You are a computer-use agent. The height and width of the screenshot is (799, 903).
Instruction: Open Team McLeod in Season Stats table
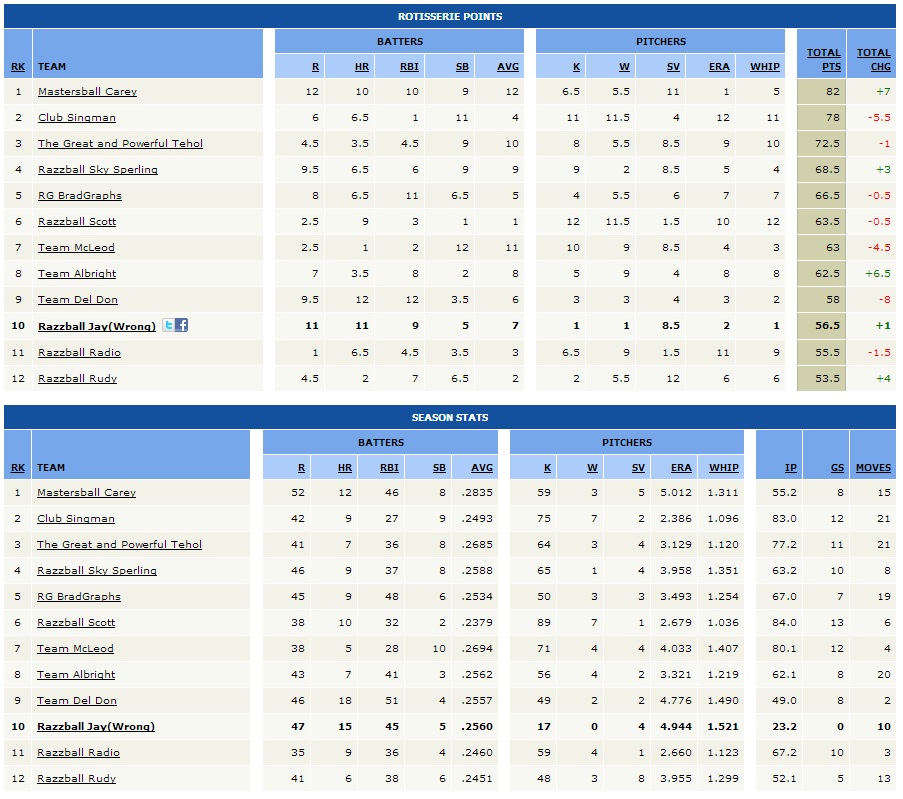(75, 649)
